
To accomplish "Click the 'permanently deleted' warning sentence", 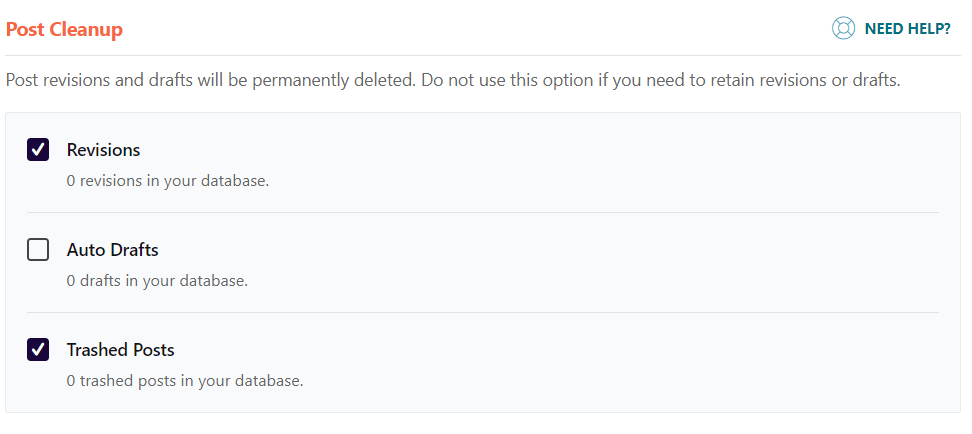I will [210, 80].
